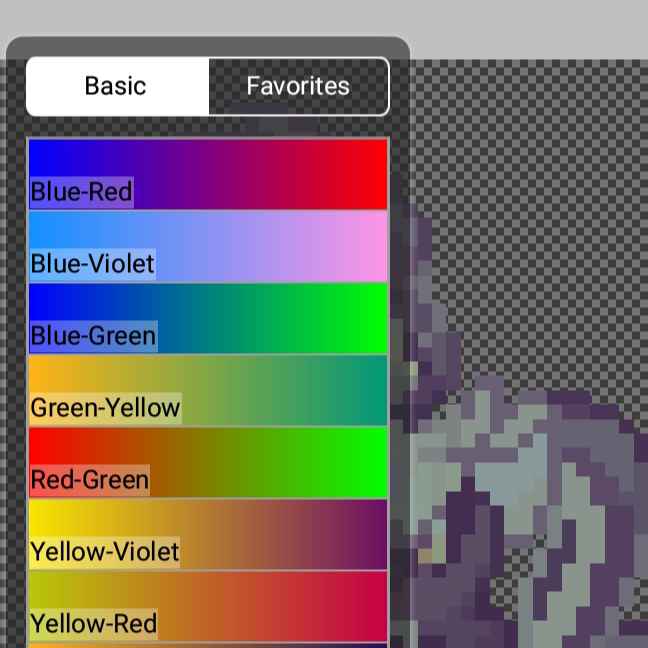This screenshot has height=648, width=648.
Task: Open the Favorites tab
Action: (298, 86)
